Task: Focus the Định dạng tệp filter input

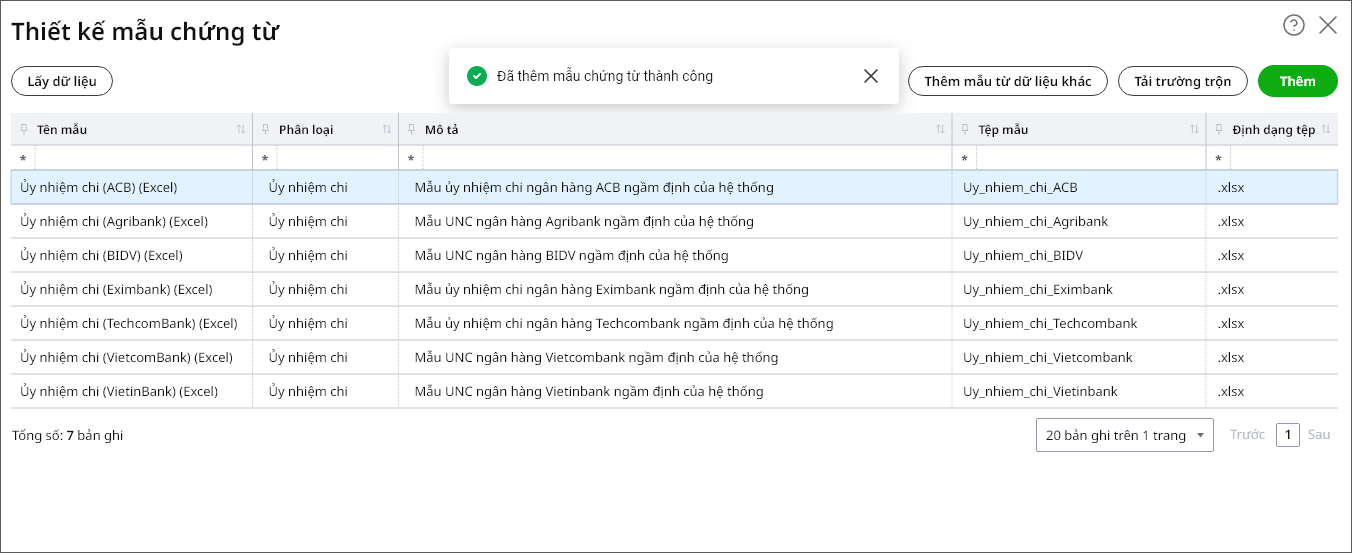Action: 1284,159
